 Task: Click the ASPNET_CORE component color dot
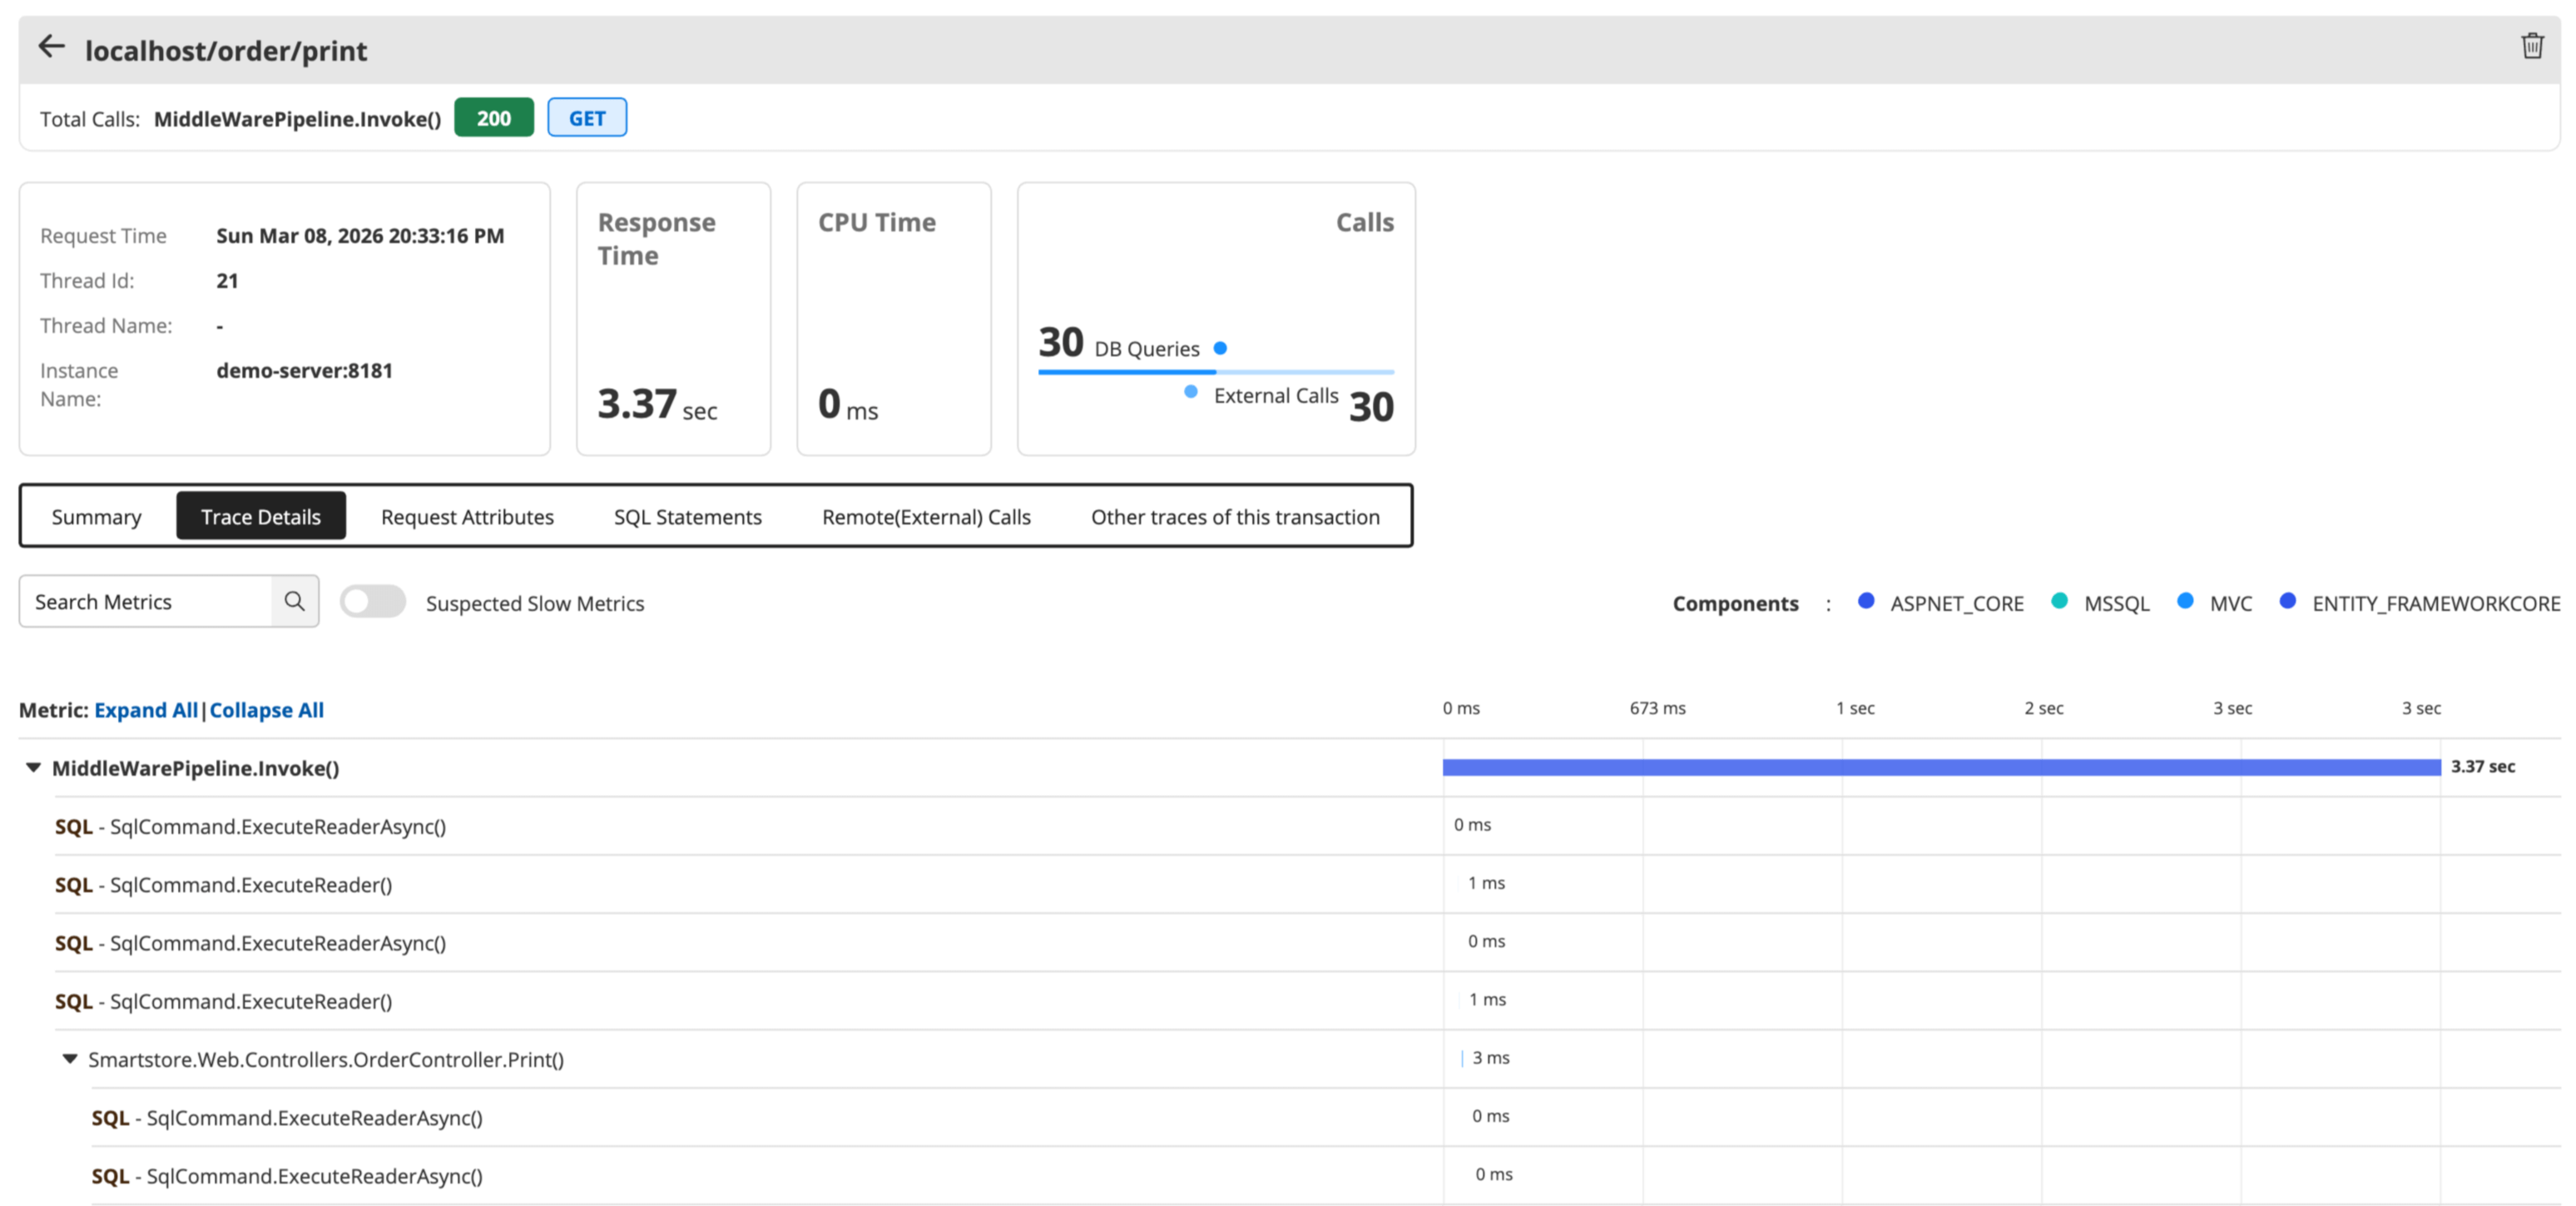click(1866, 601)
